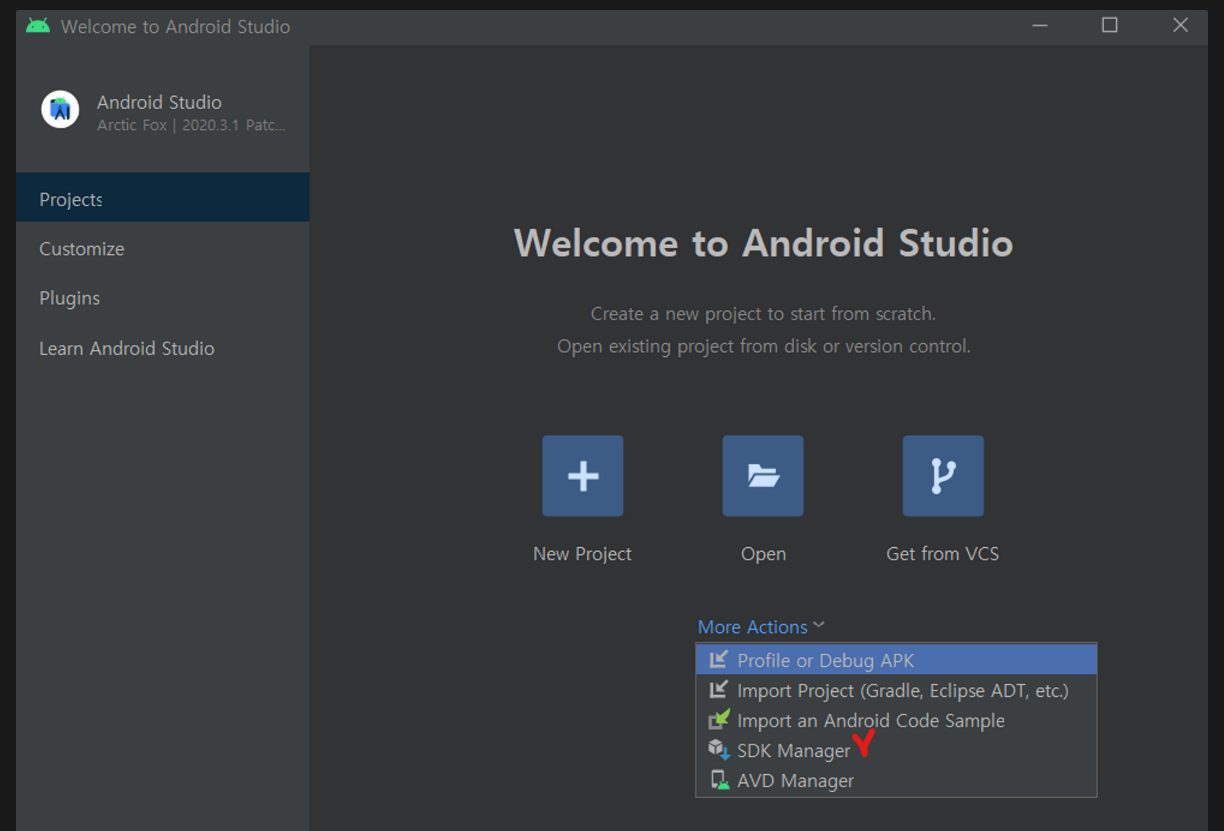Close the Welcome to Android Studio window
The width and height of the screenshot is (1224, 831).
pos(1180,25)
